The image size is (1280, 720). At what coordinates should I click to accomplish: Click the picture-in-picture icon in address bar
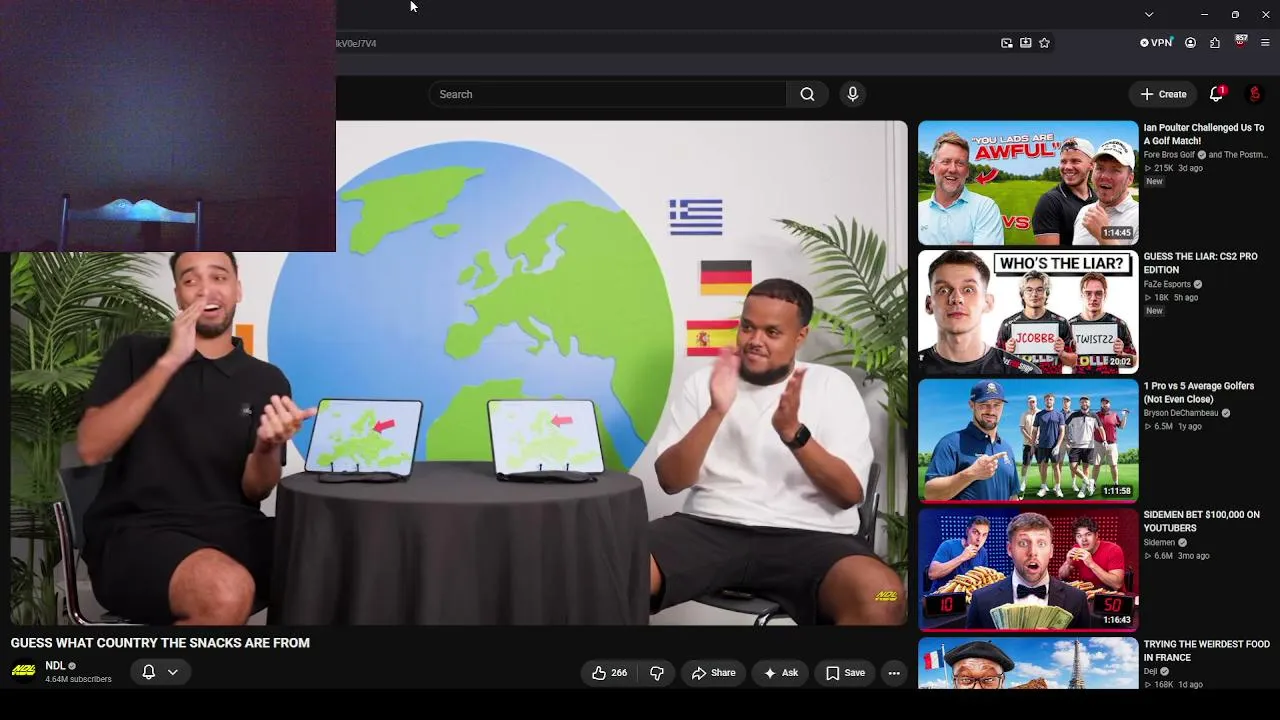point(1006,43)
